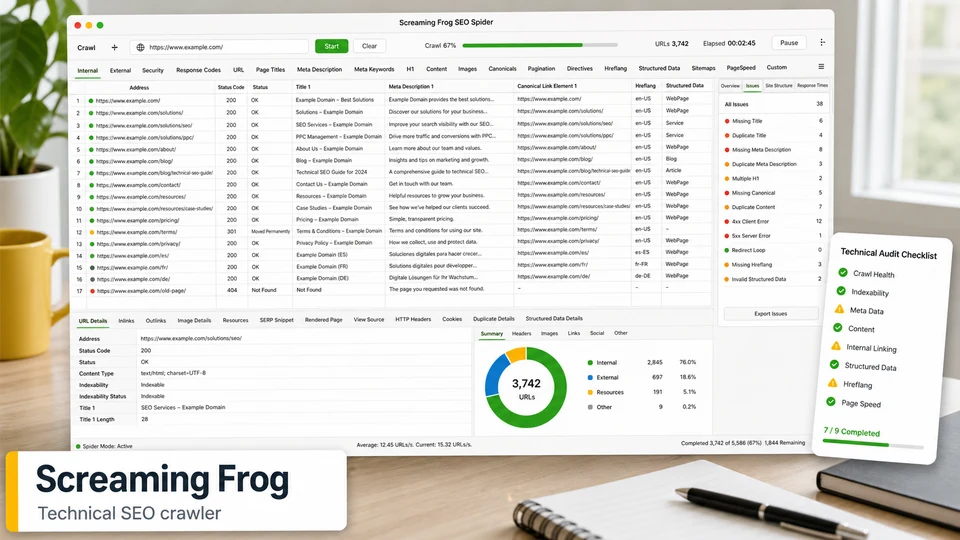Screen dimensions: 960x540
Task: Switch to the Headers sub-tab near the chart
Action: click(x=522, y=334)
